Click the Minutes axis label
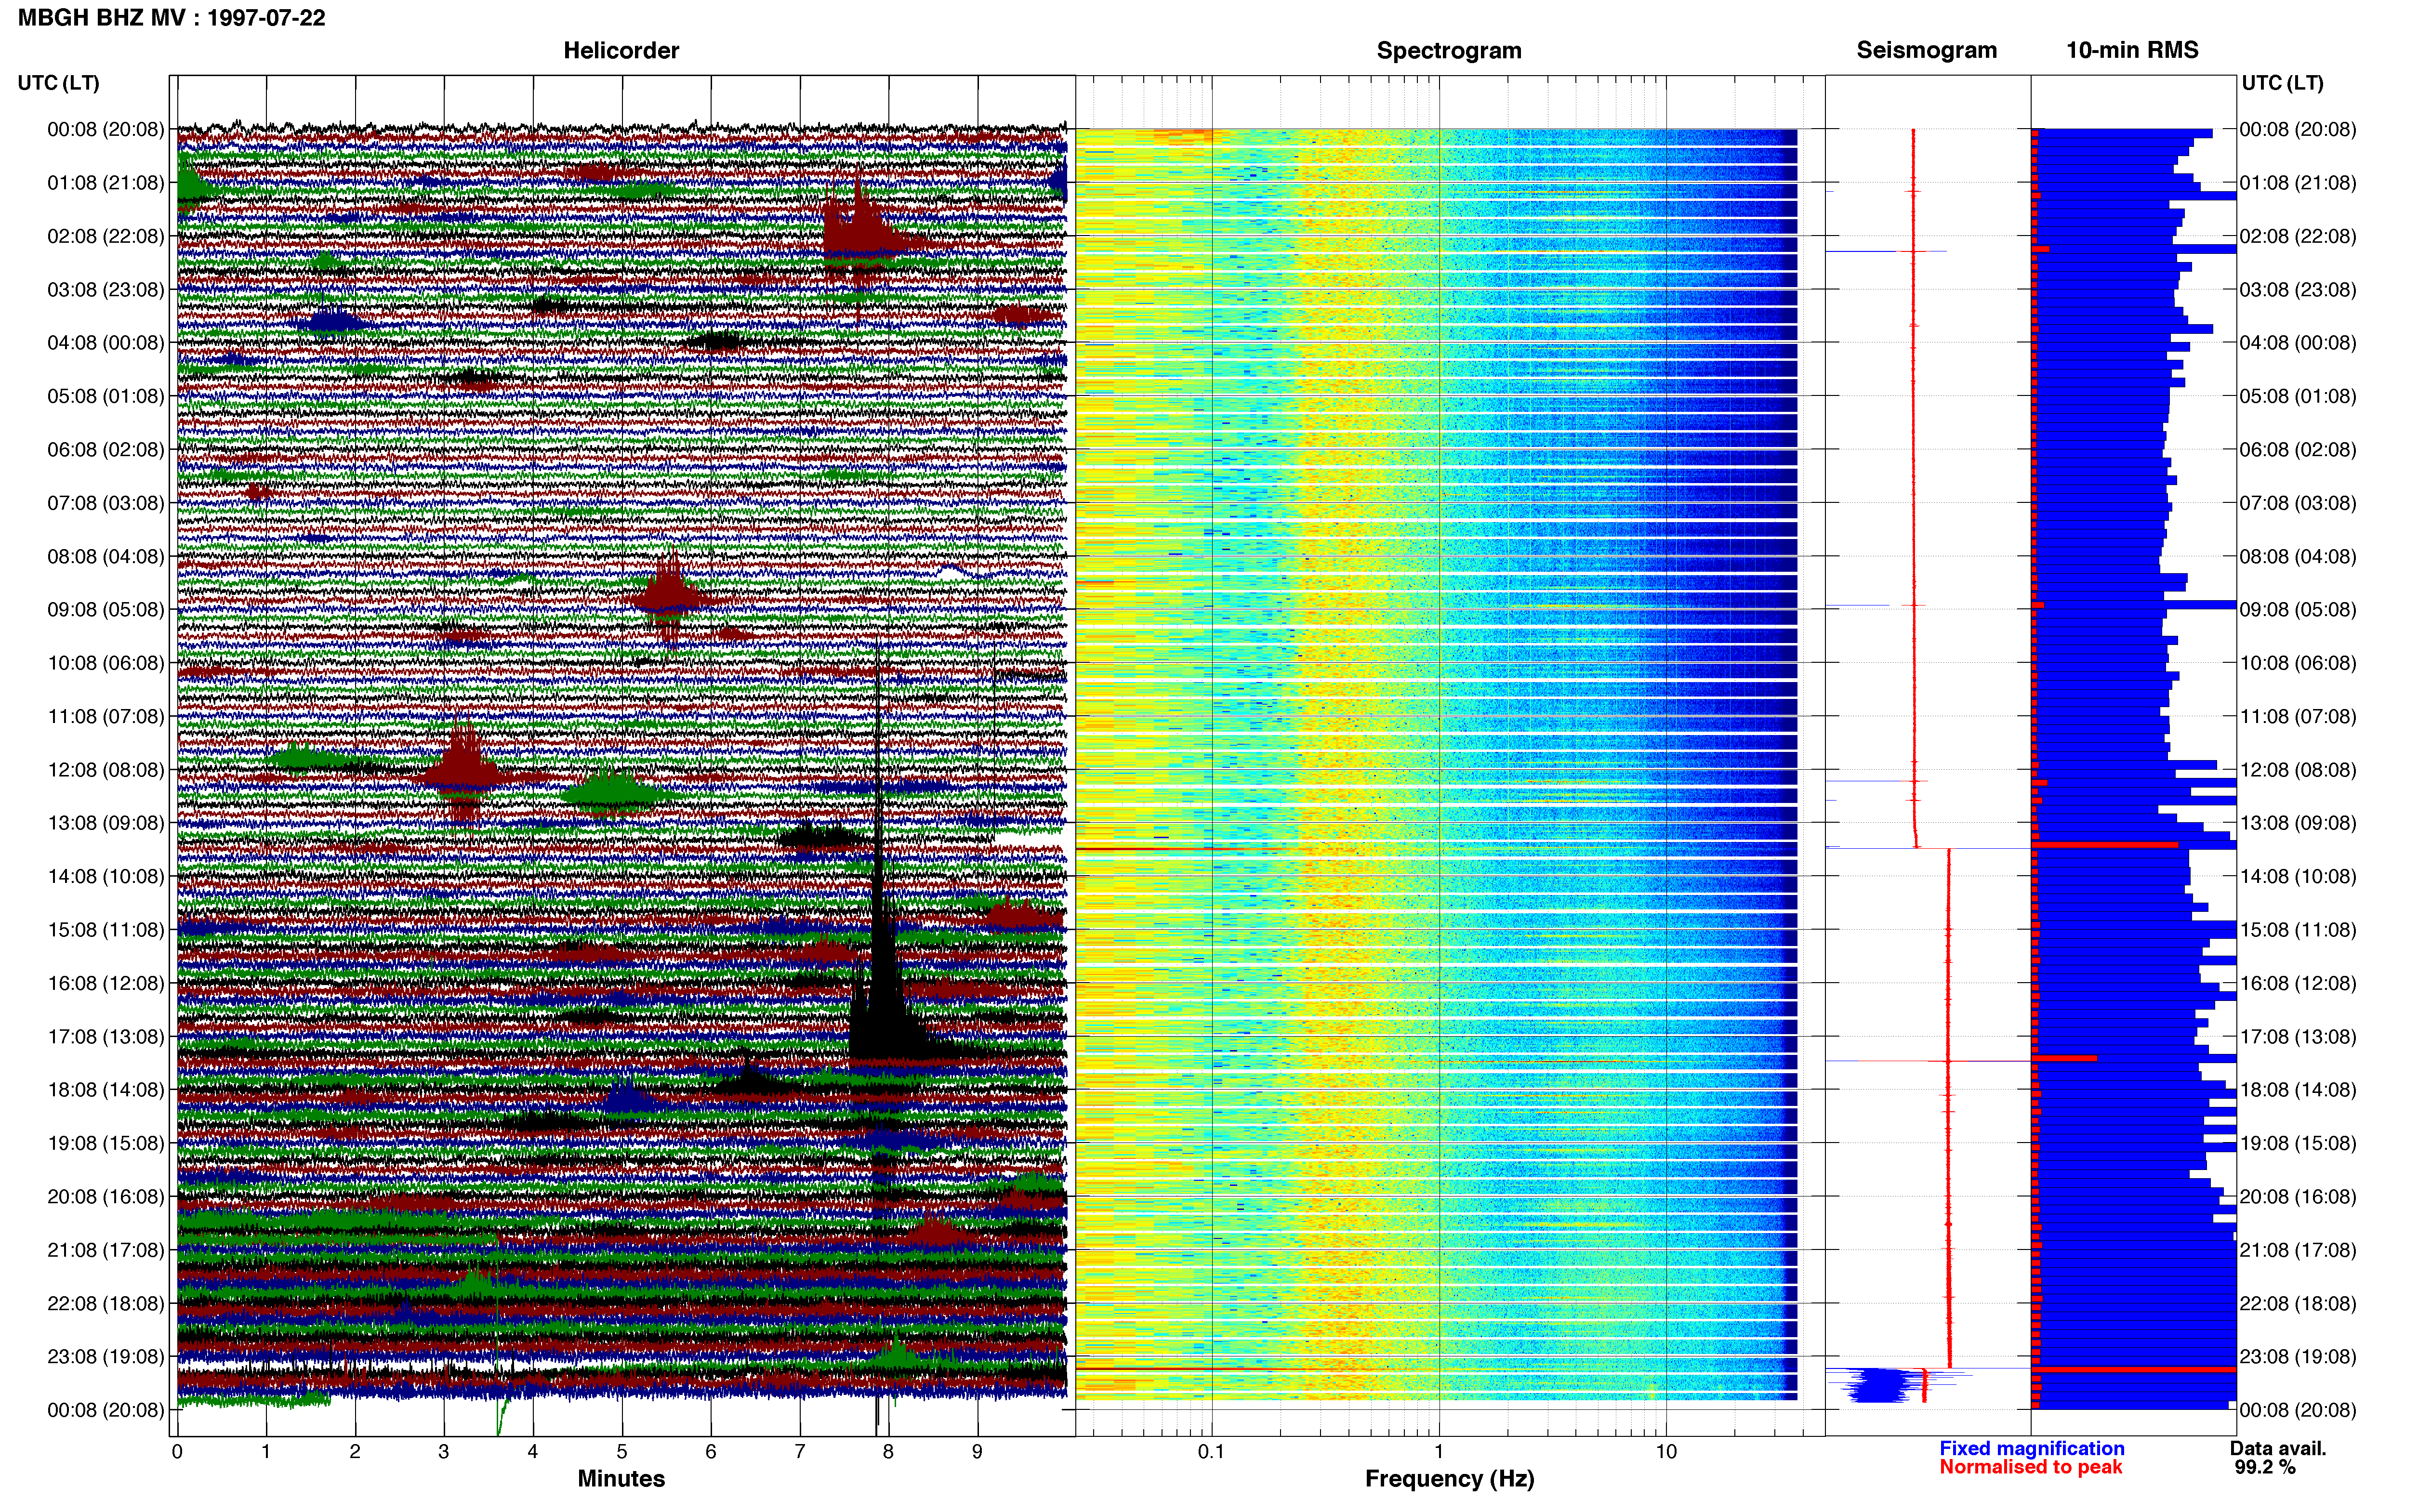 (x=621, y=1478)
